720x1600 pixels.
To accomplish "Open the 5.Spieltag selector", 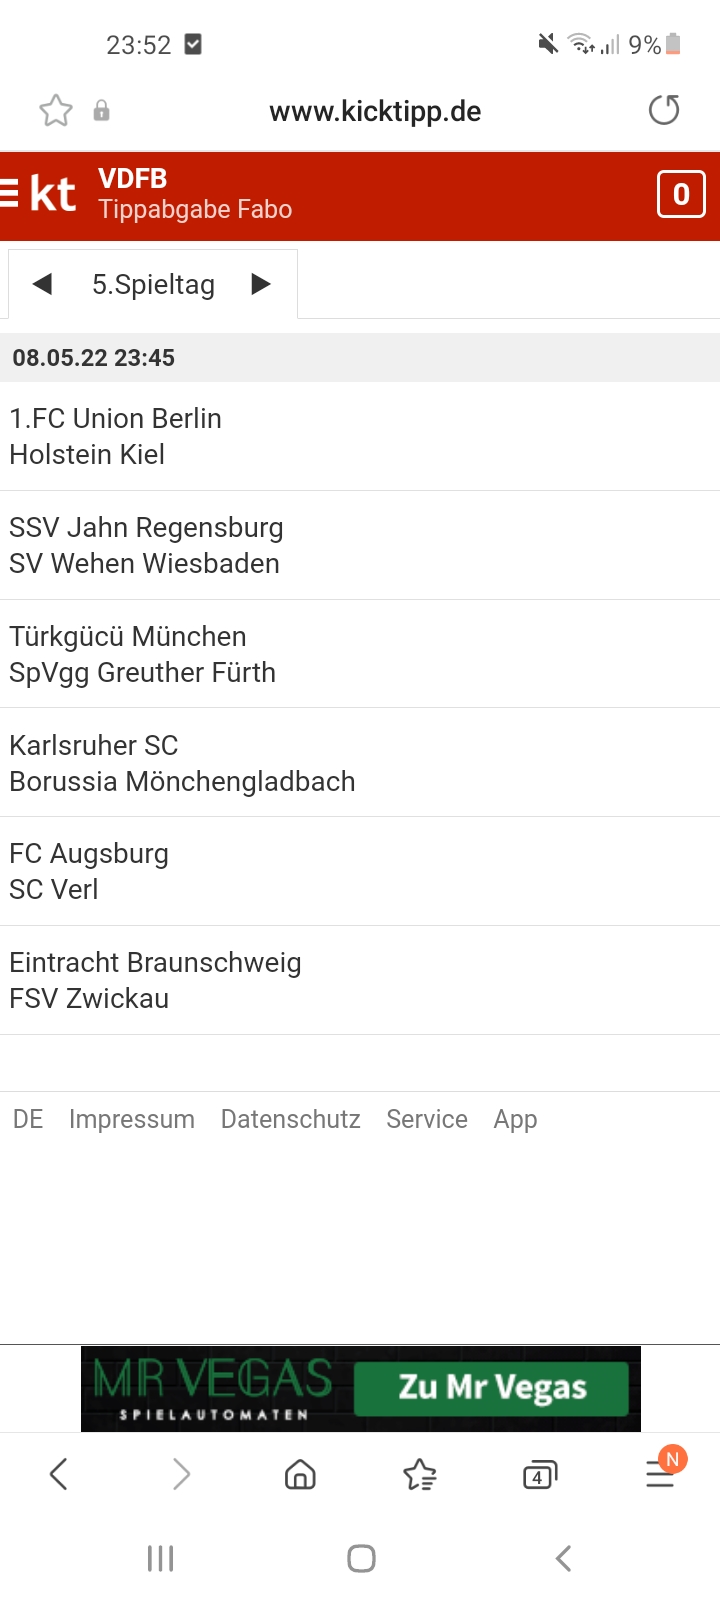I will [x=153, y=285].
